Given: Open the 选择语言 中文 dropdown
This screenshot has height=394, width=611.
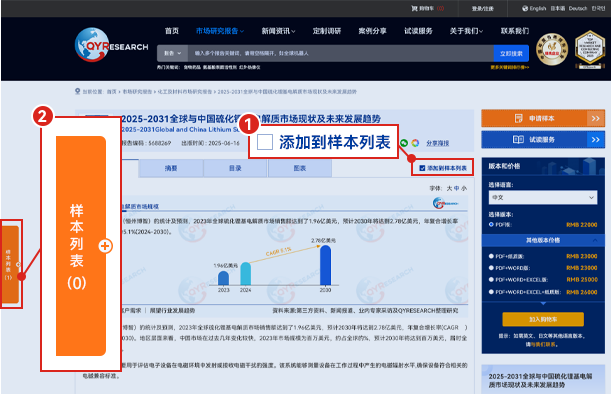Looking at the screenshot, I should (543, 197).
